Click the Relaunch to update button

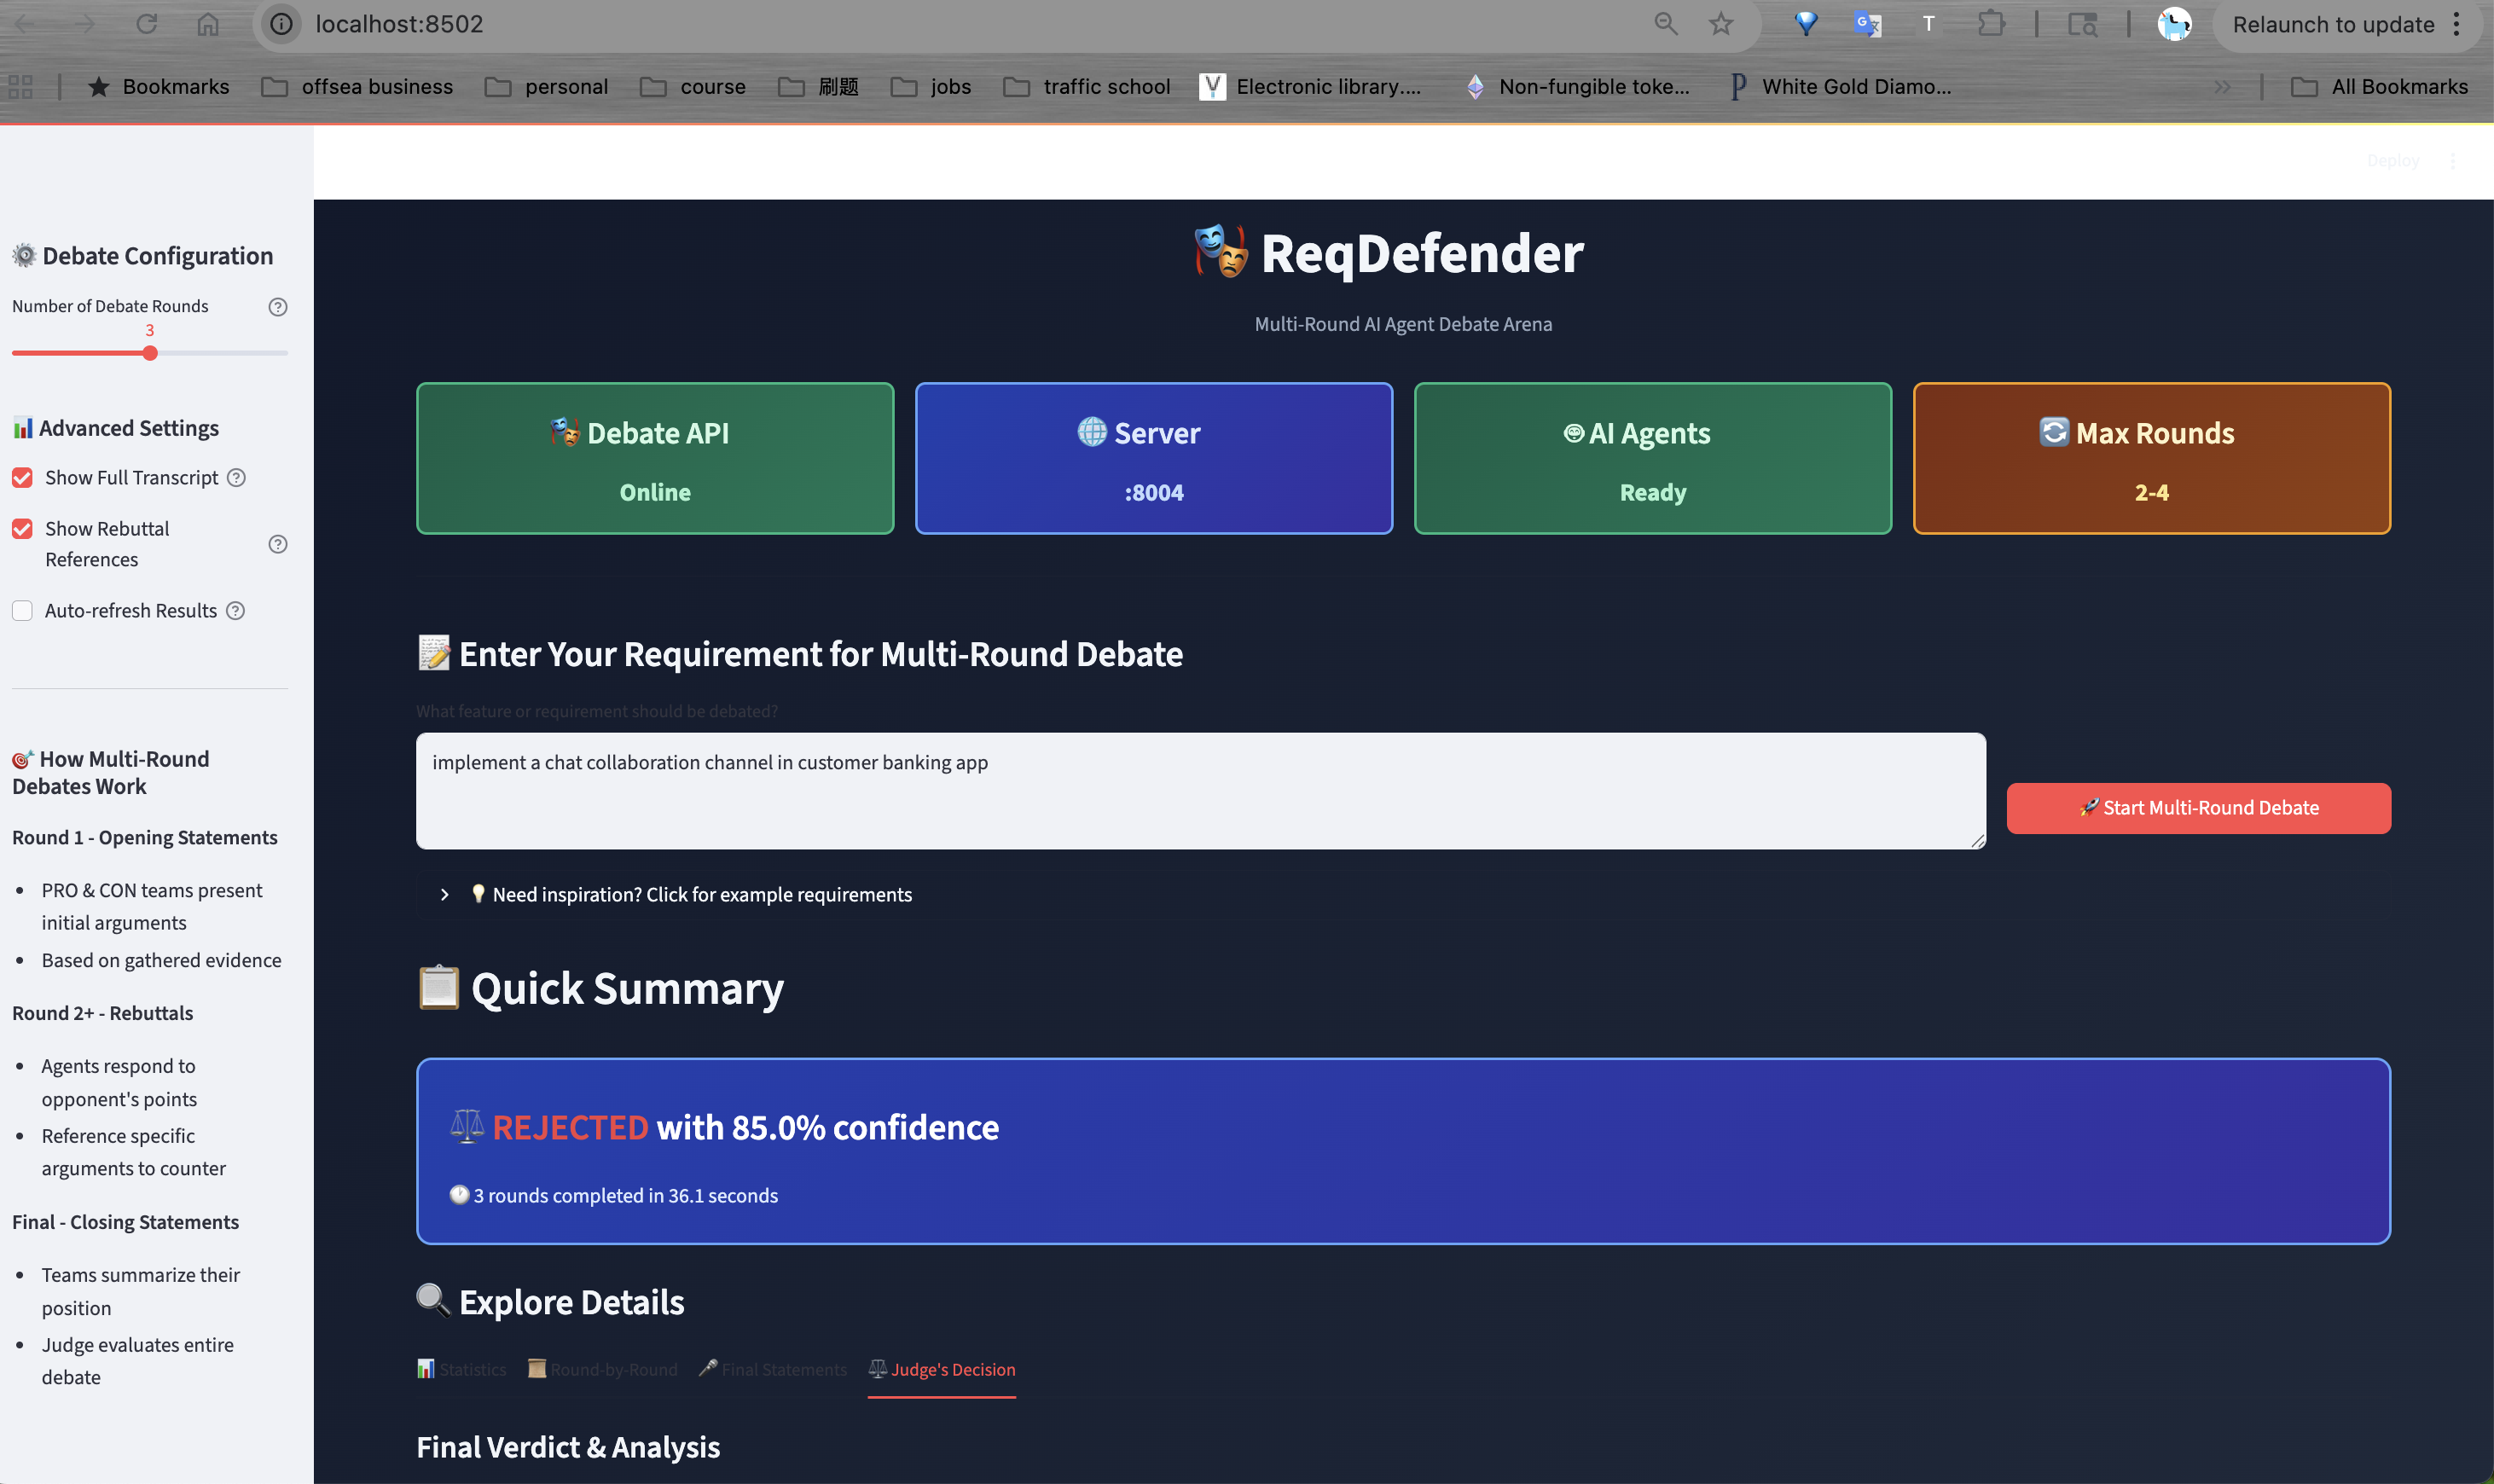click(2332, 24)
